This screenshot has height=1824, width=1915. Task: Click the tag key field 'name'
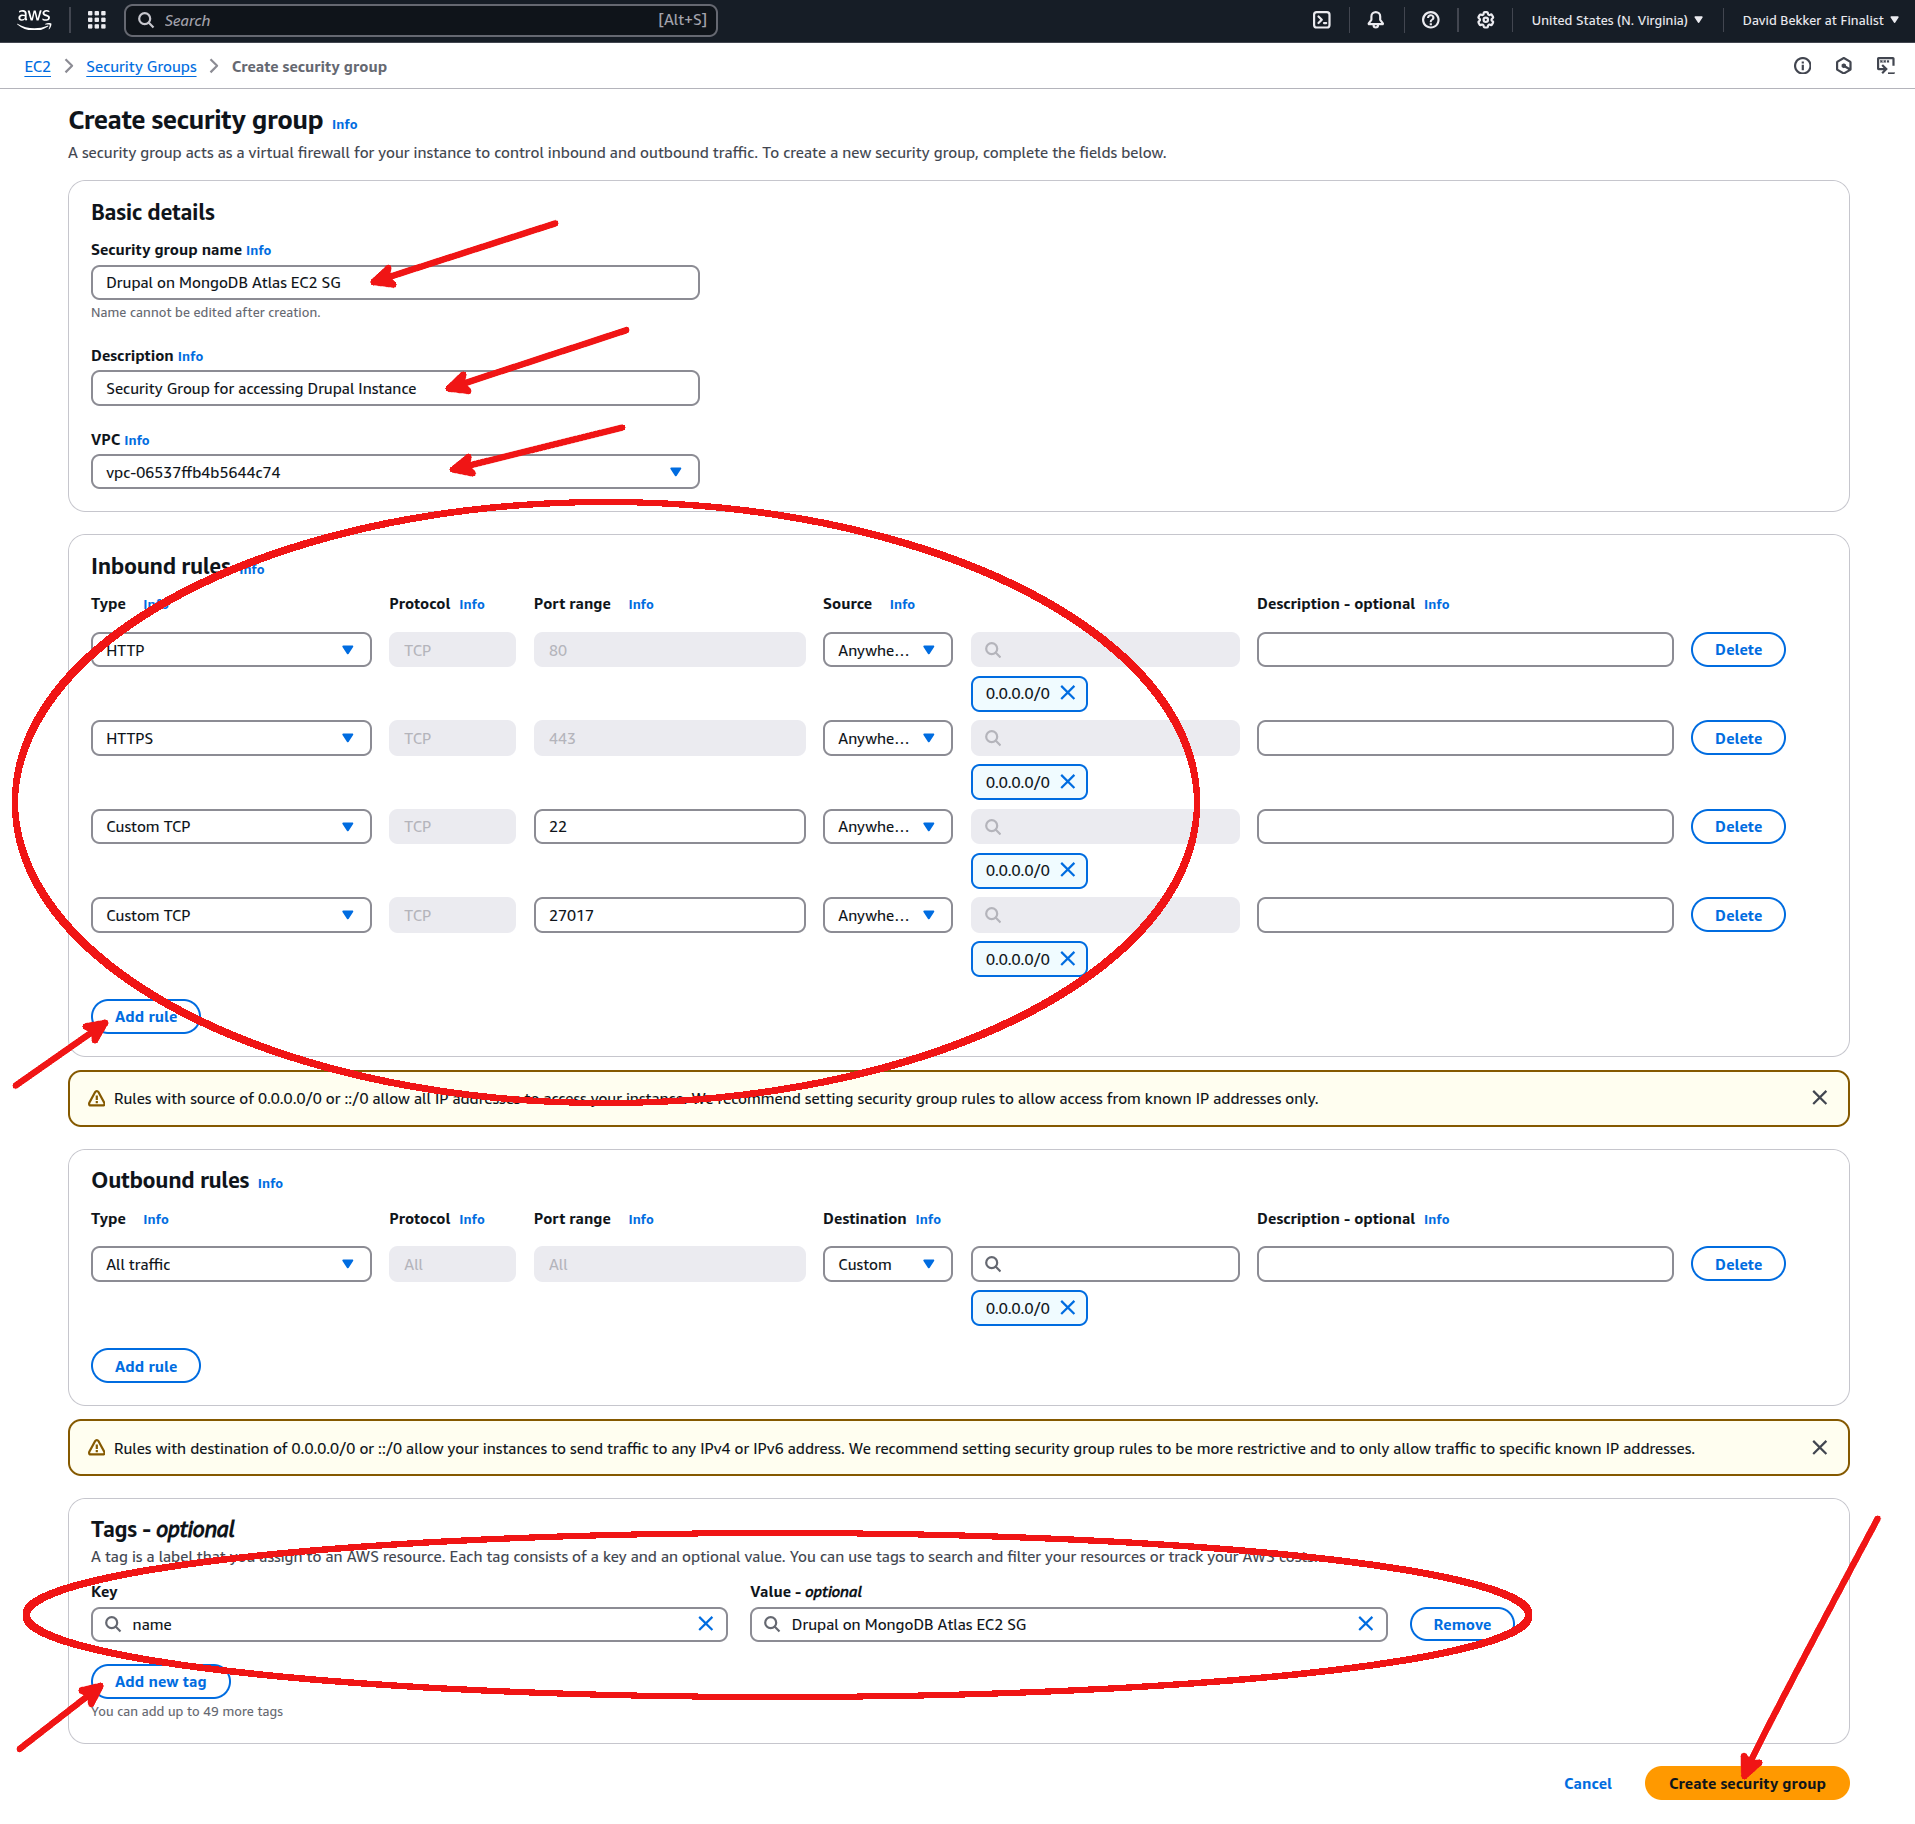tap(409, 1624)
